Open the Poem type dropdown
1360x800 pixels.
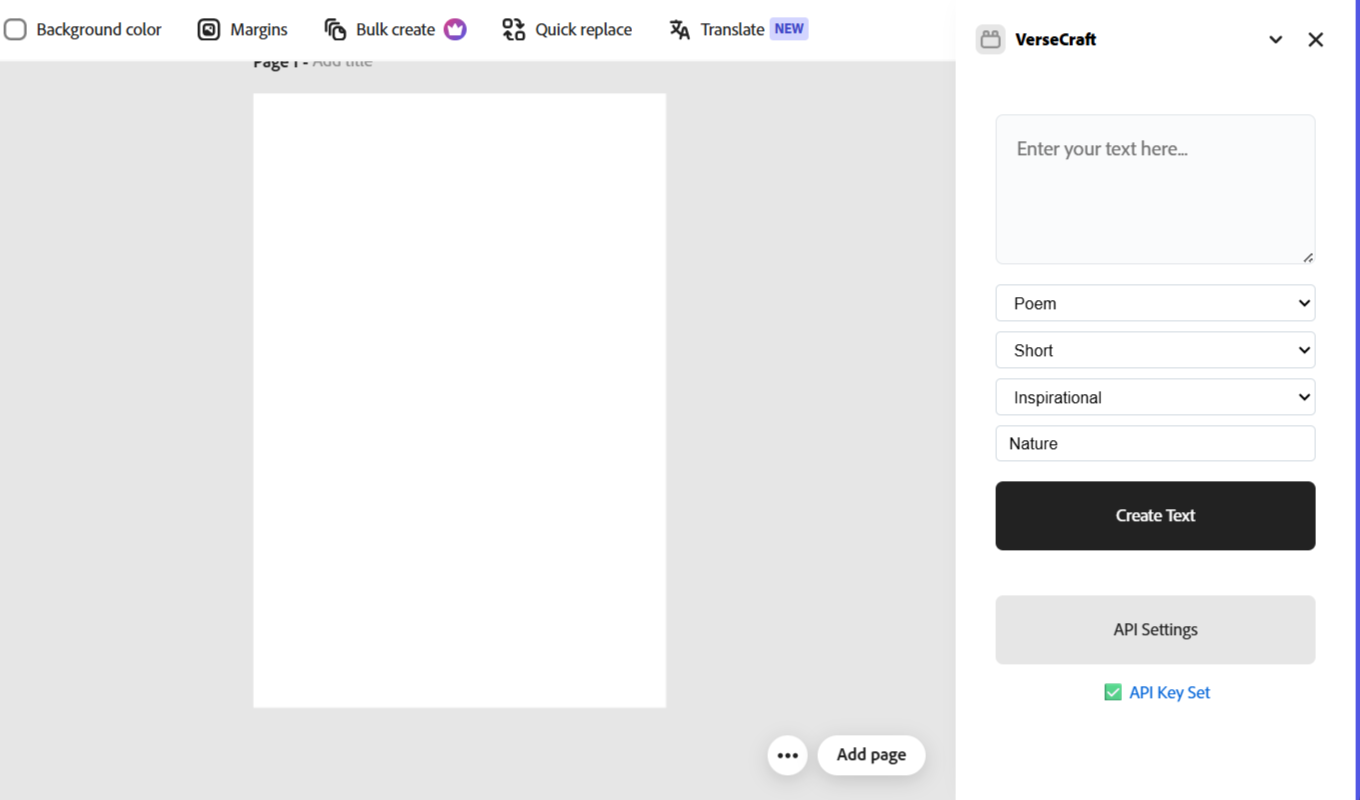pyautogui.click(x=1155, y=303)
